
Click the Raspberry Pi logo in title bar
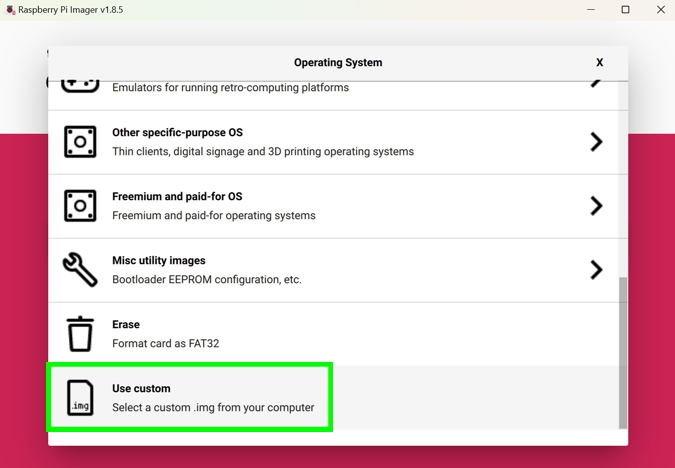(x=10, y=10)
